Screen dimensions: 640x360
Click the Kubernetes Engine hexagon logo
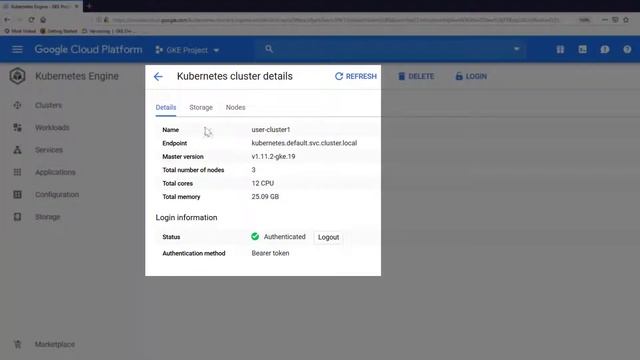[x=18, y=76]
